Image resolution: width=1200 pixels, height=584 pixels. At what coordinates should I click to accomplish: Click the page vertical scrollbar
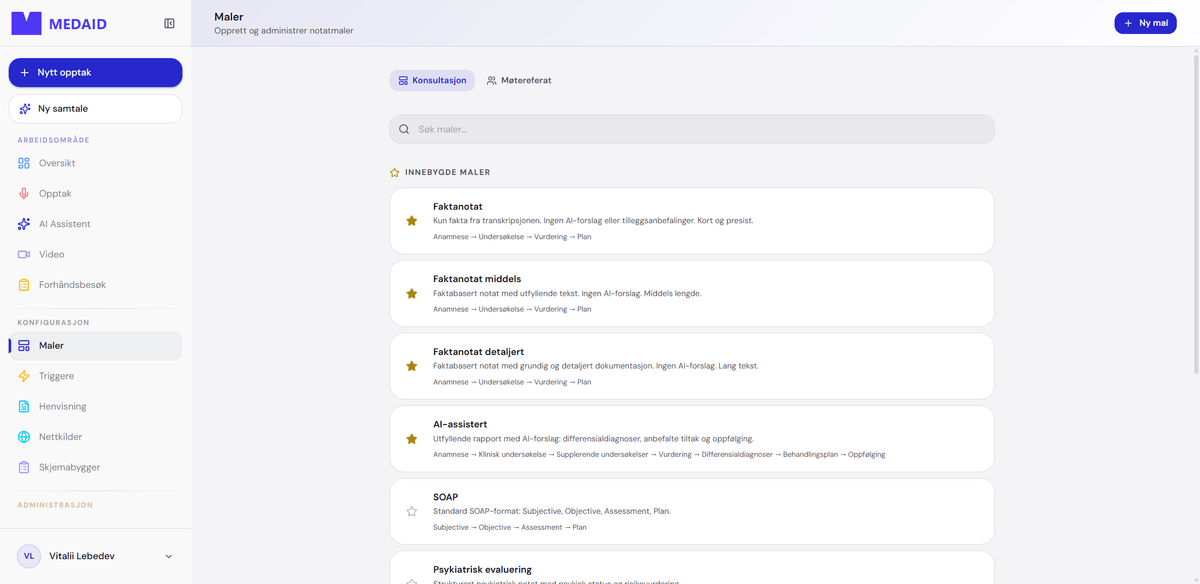pyautogui.click(x=1195, y=210)
